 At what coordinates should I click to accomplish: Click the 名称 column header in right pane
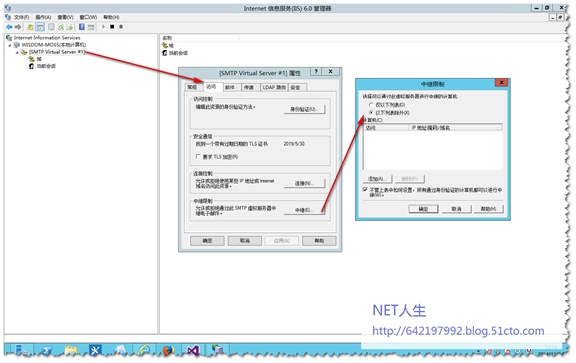point(199,38)
